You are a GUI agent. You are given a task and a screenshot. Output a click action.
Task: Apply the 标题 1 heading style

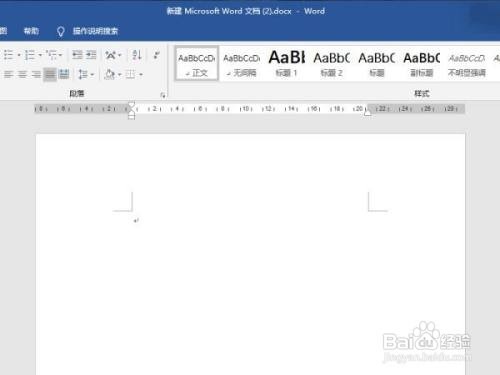coord(287,64)
